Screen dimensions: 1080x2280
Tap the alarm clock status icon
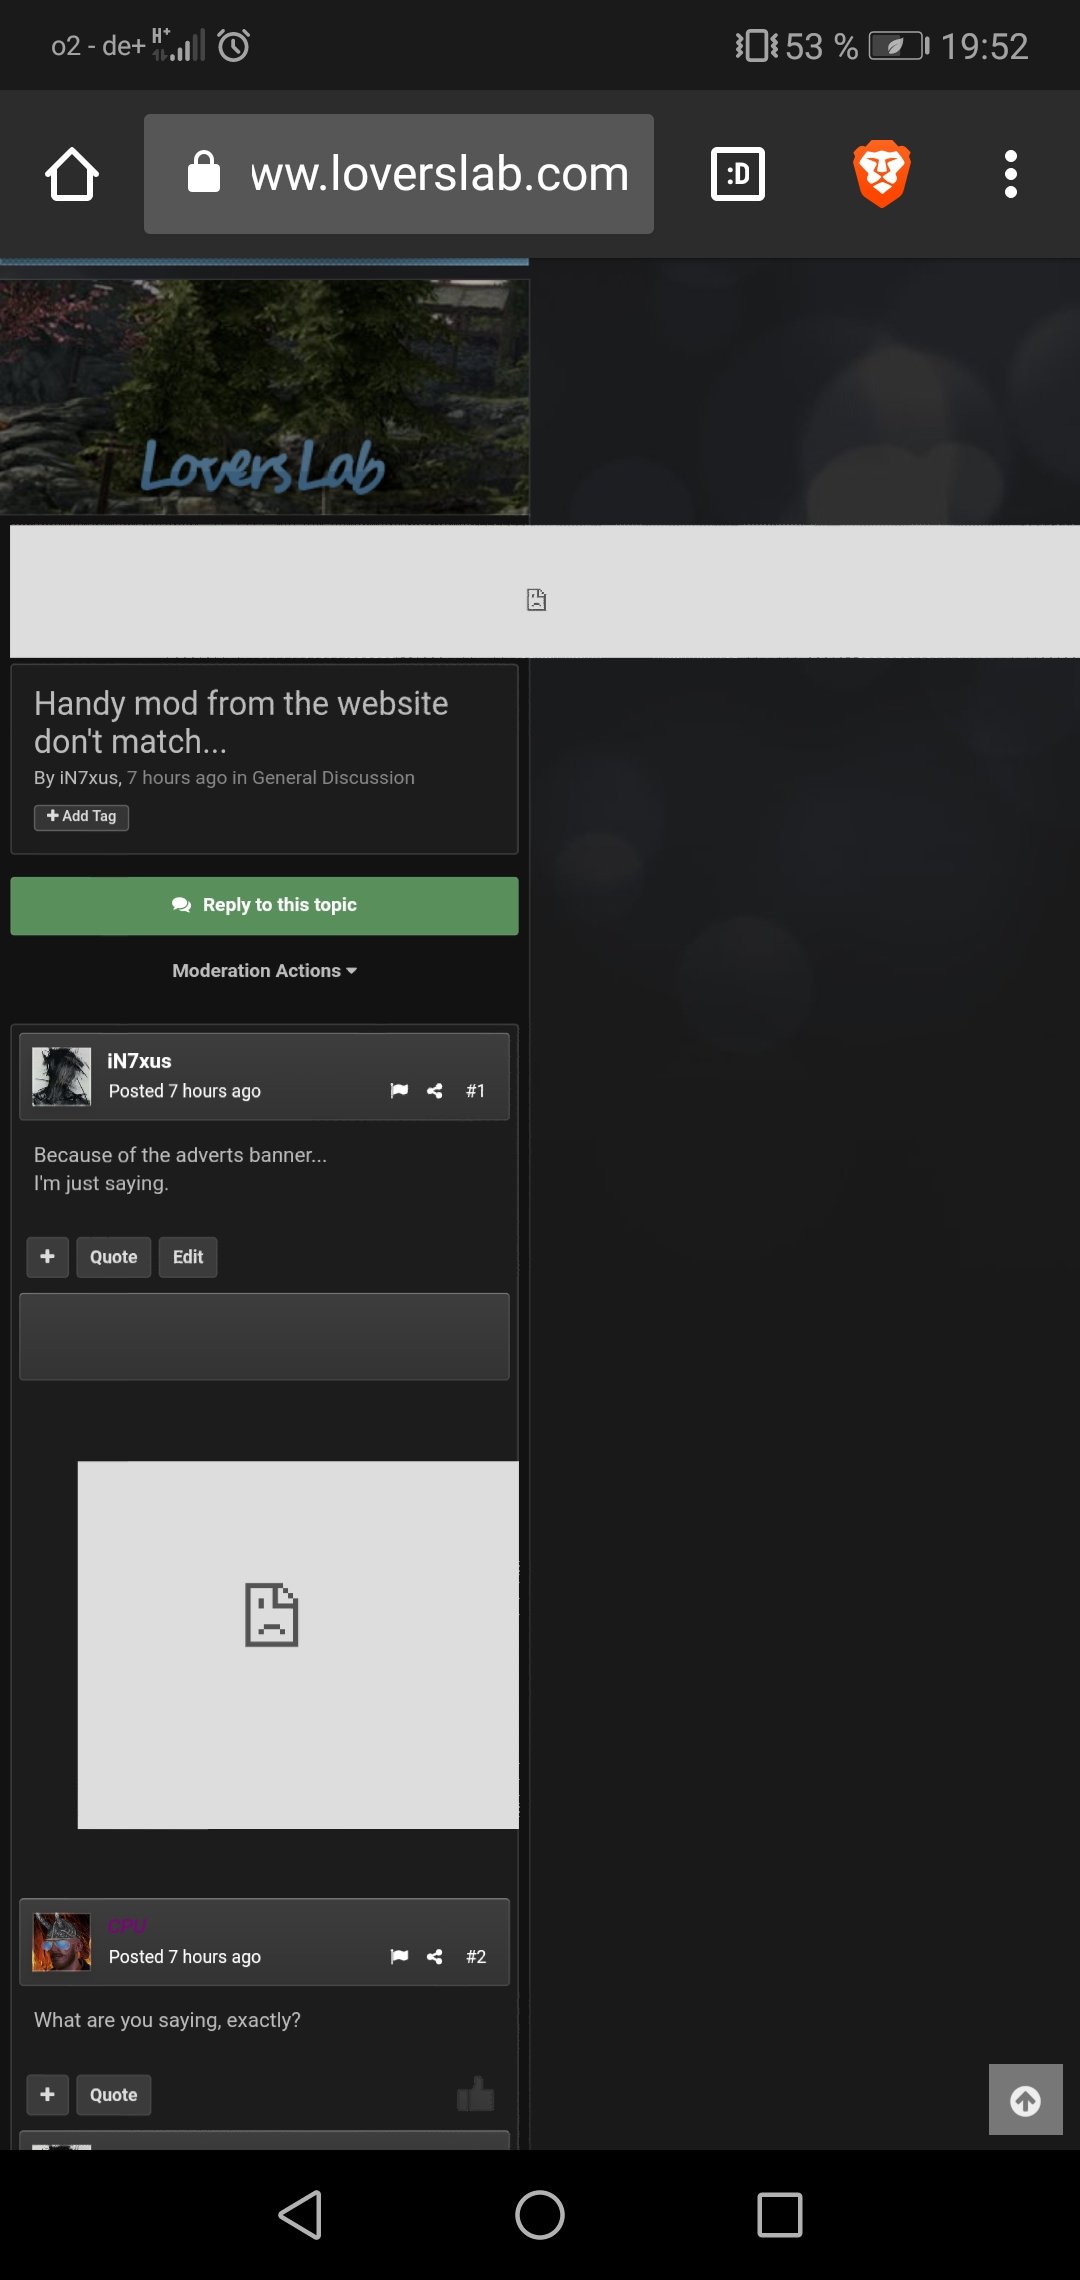click(234, 45)
